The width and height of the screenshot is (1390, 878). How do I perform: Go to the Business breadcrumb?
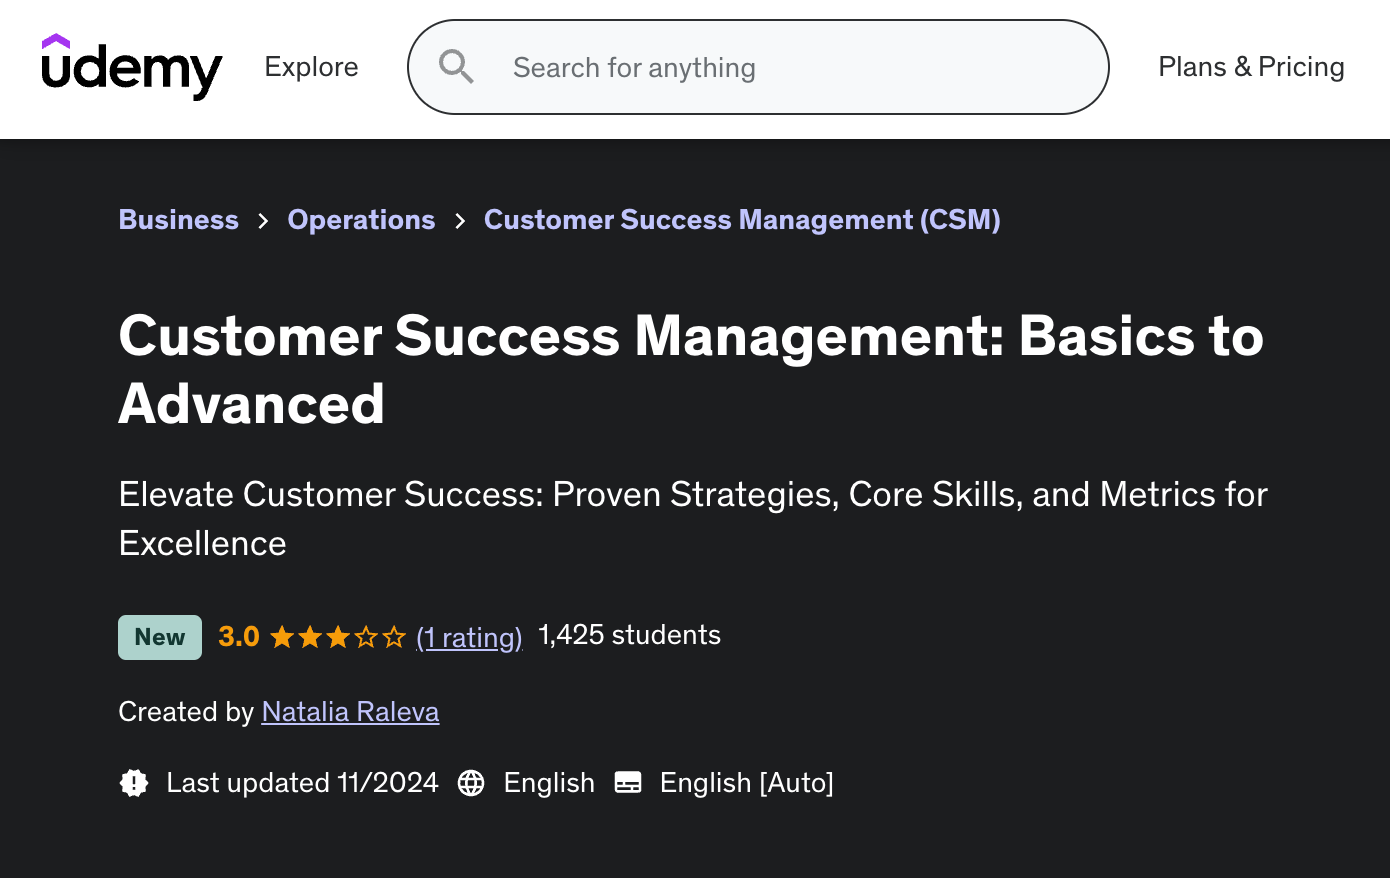[179, 220]
